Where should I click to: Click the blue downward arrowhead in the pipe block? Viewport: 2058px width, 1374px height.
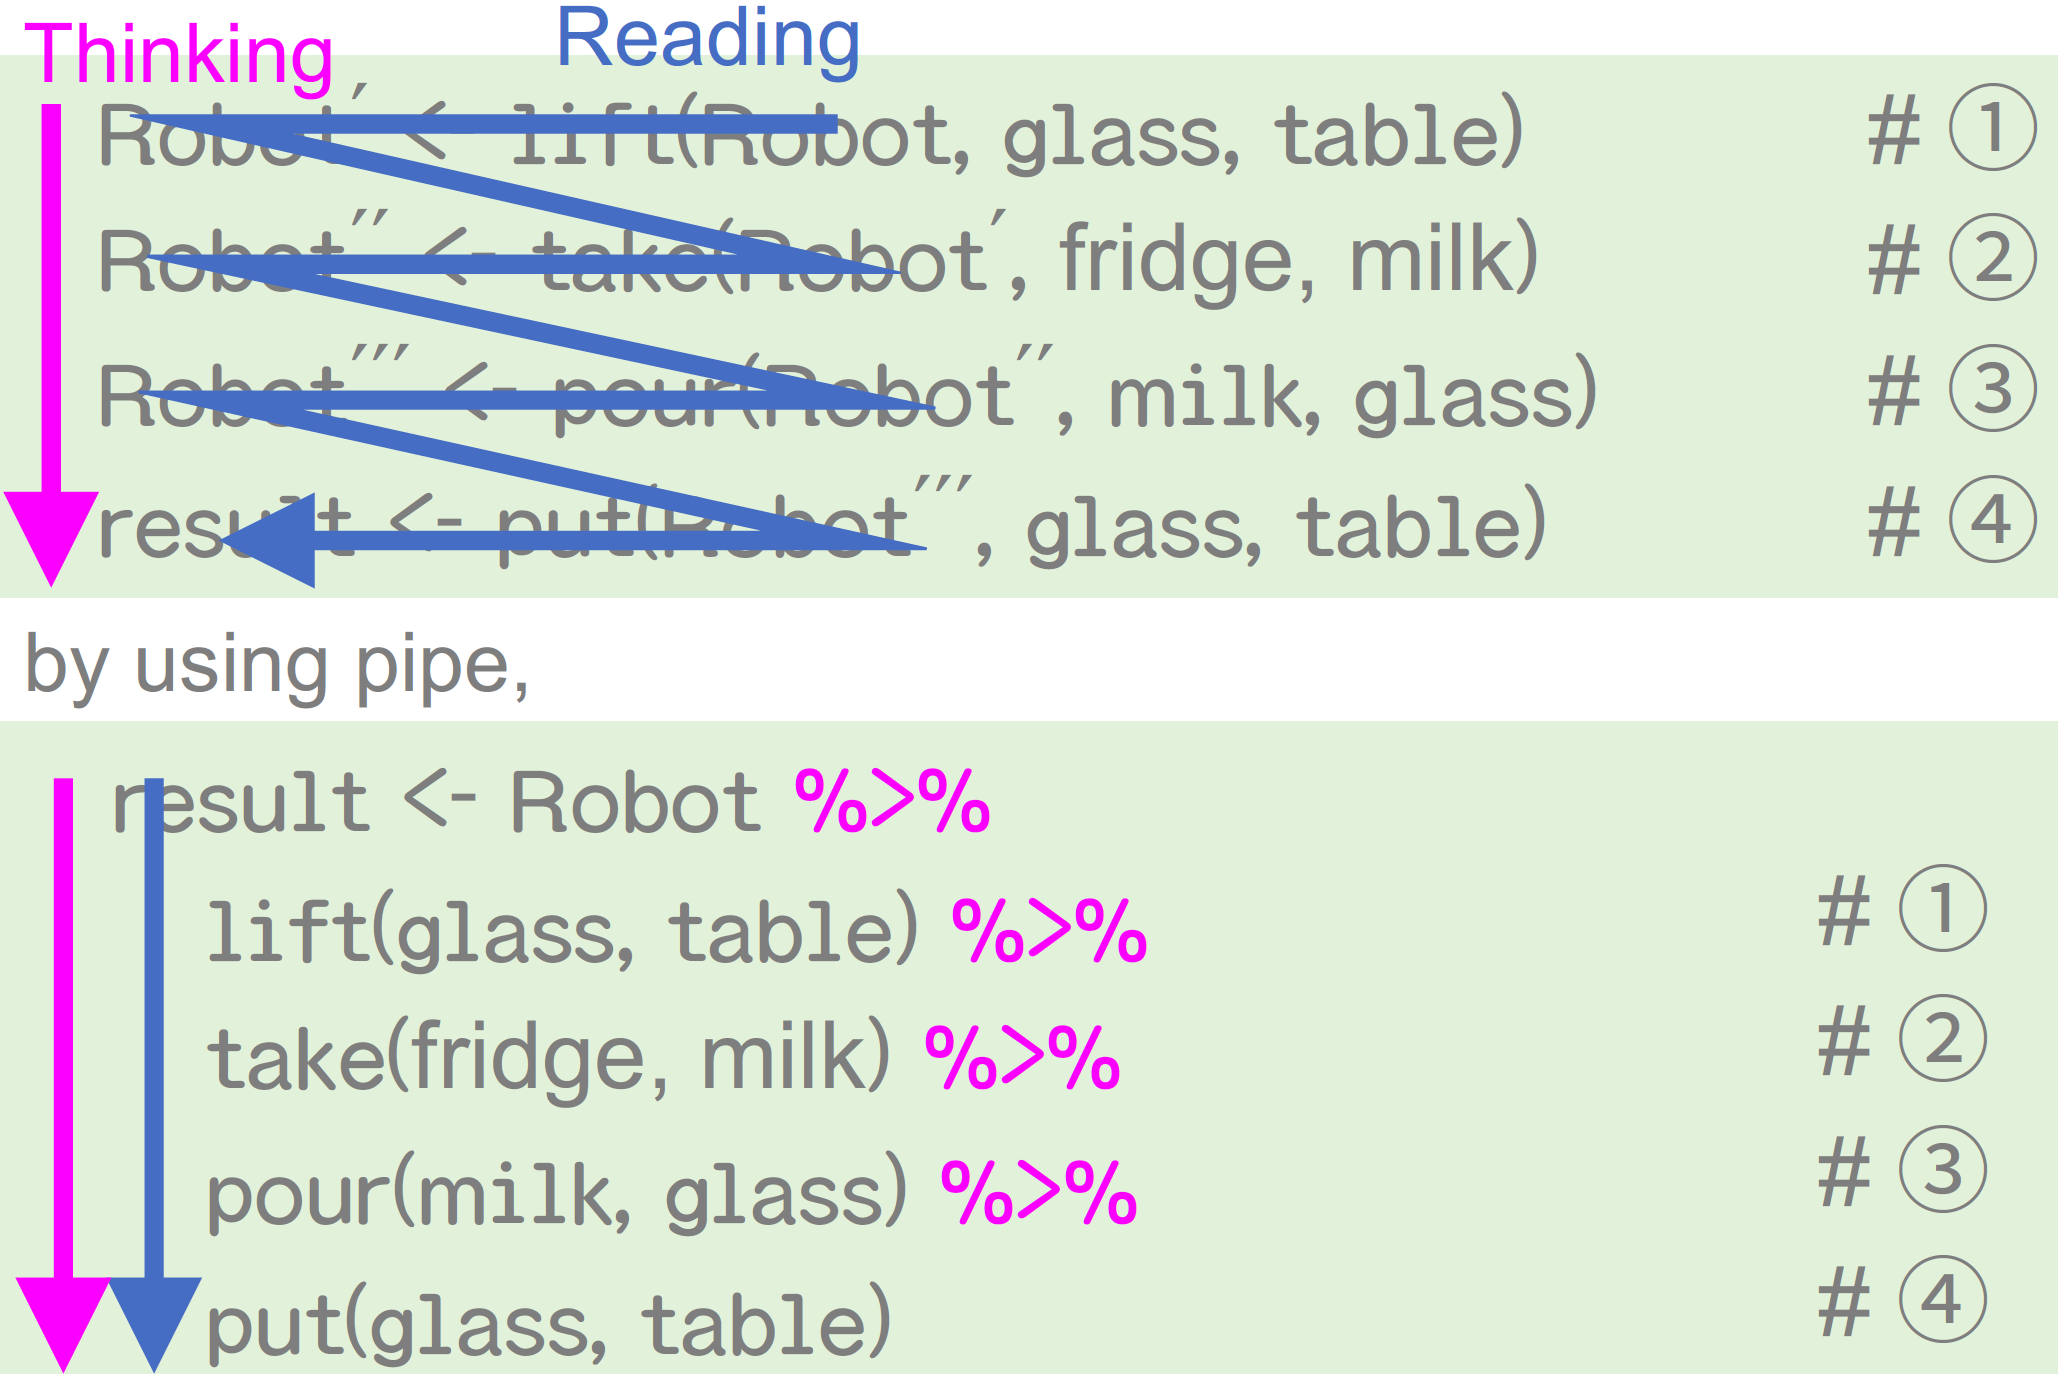[154, 1320]
